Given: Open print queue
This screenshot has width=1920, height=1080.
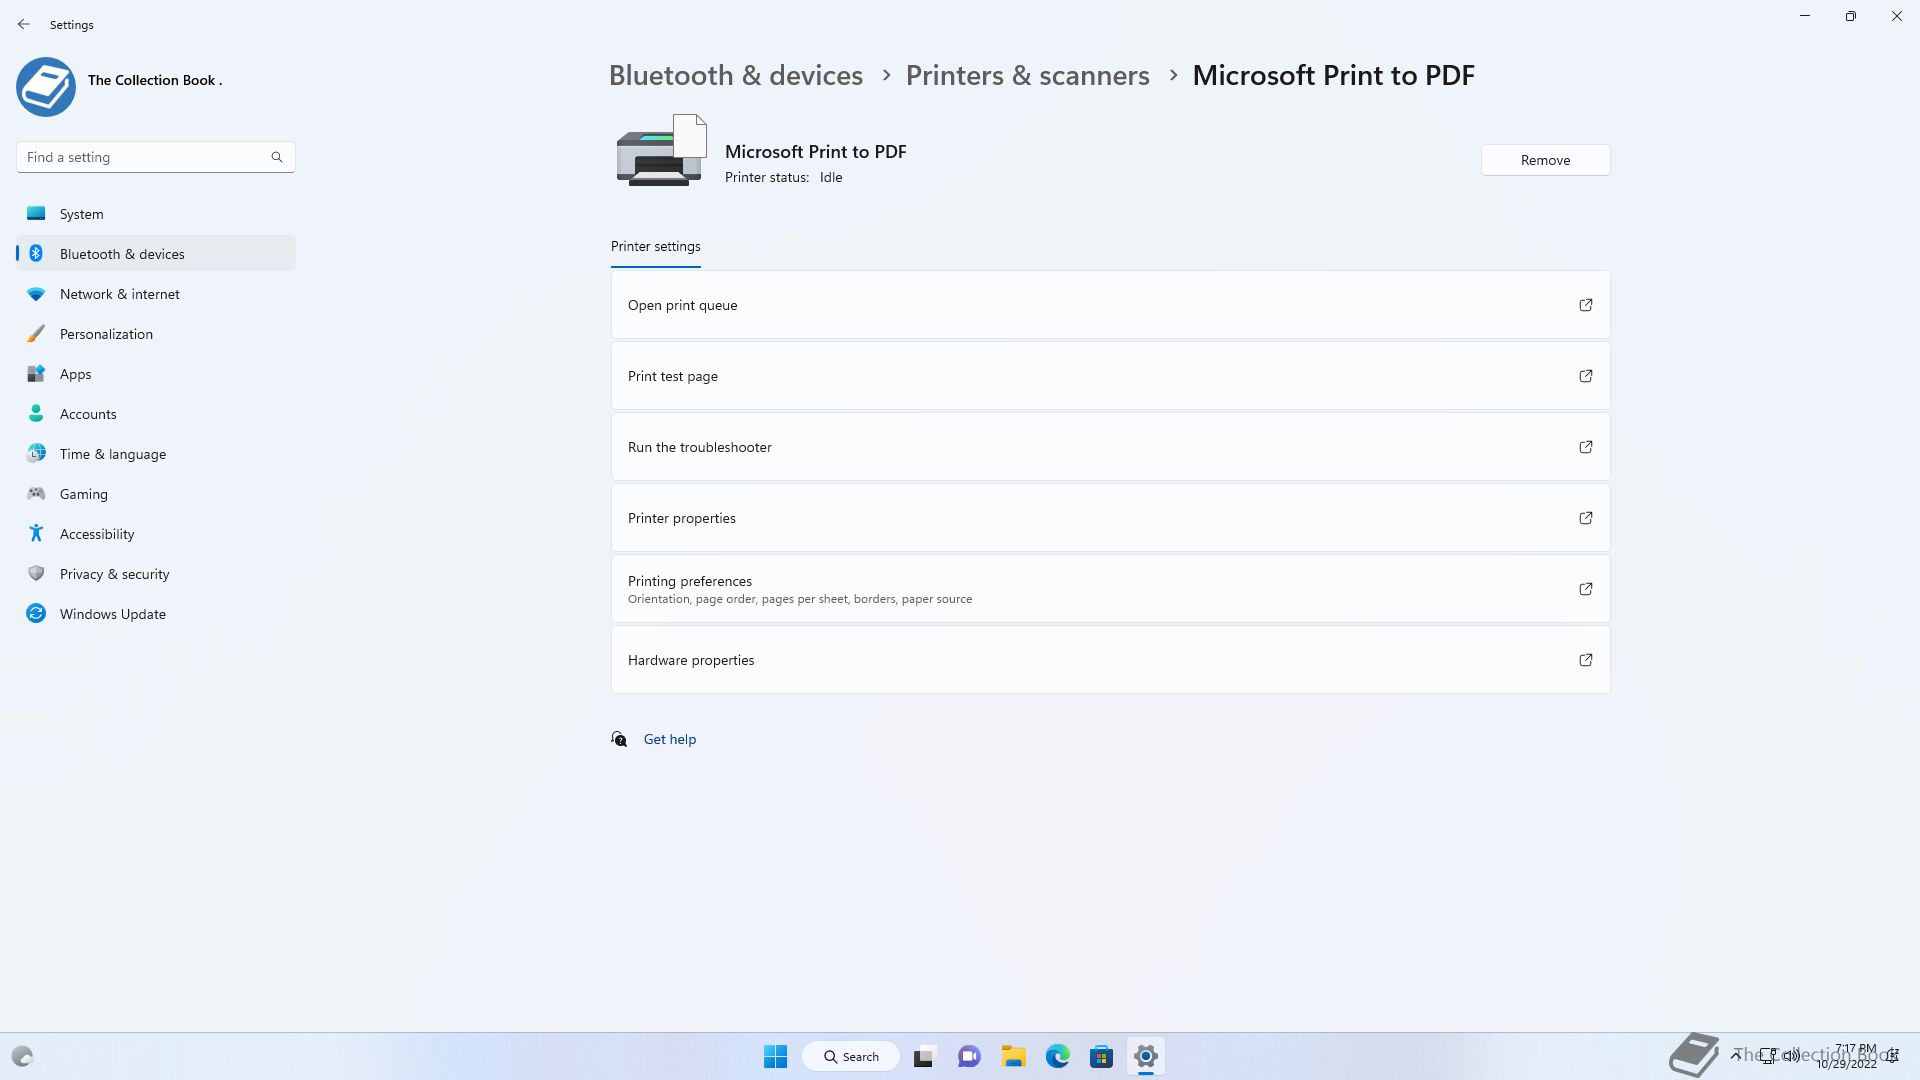Looking at the screenshot, I should (x=1110, y=305).
